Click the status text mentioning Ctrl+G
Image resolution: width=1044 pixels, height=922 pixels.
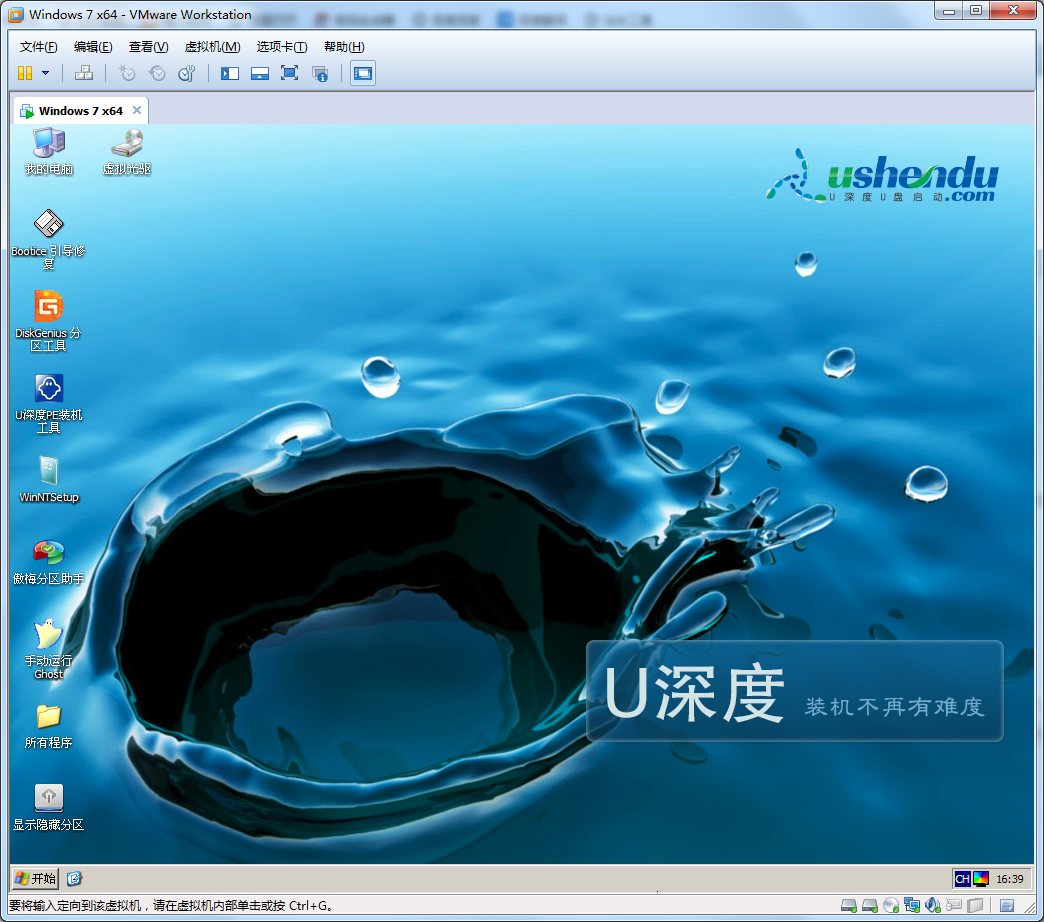(x=170, y=906)
